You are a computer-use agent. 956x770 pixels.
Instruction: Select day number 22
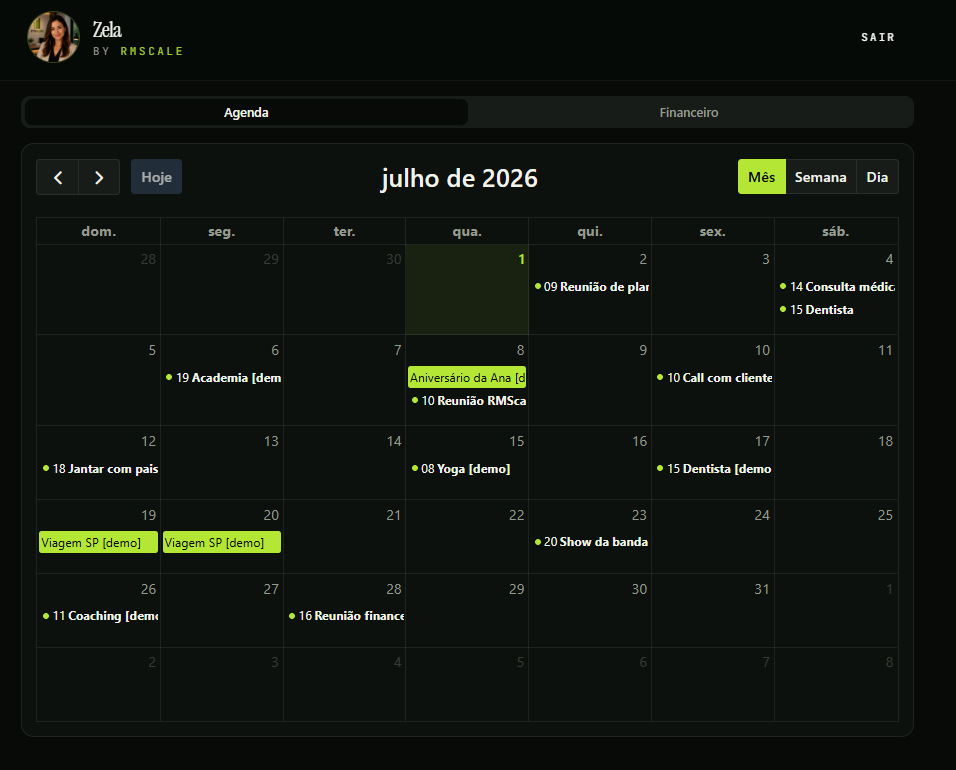point(516,515)
